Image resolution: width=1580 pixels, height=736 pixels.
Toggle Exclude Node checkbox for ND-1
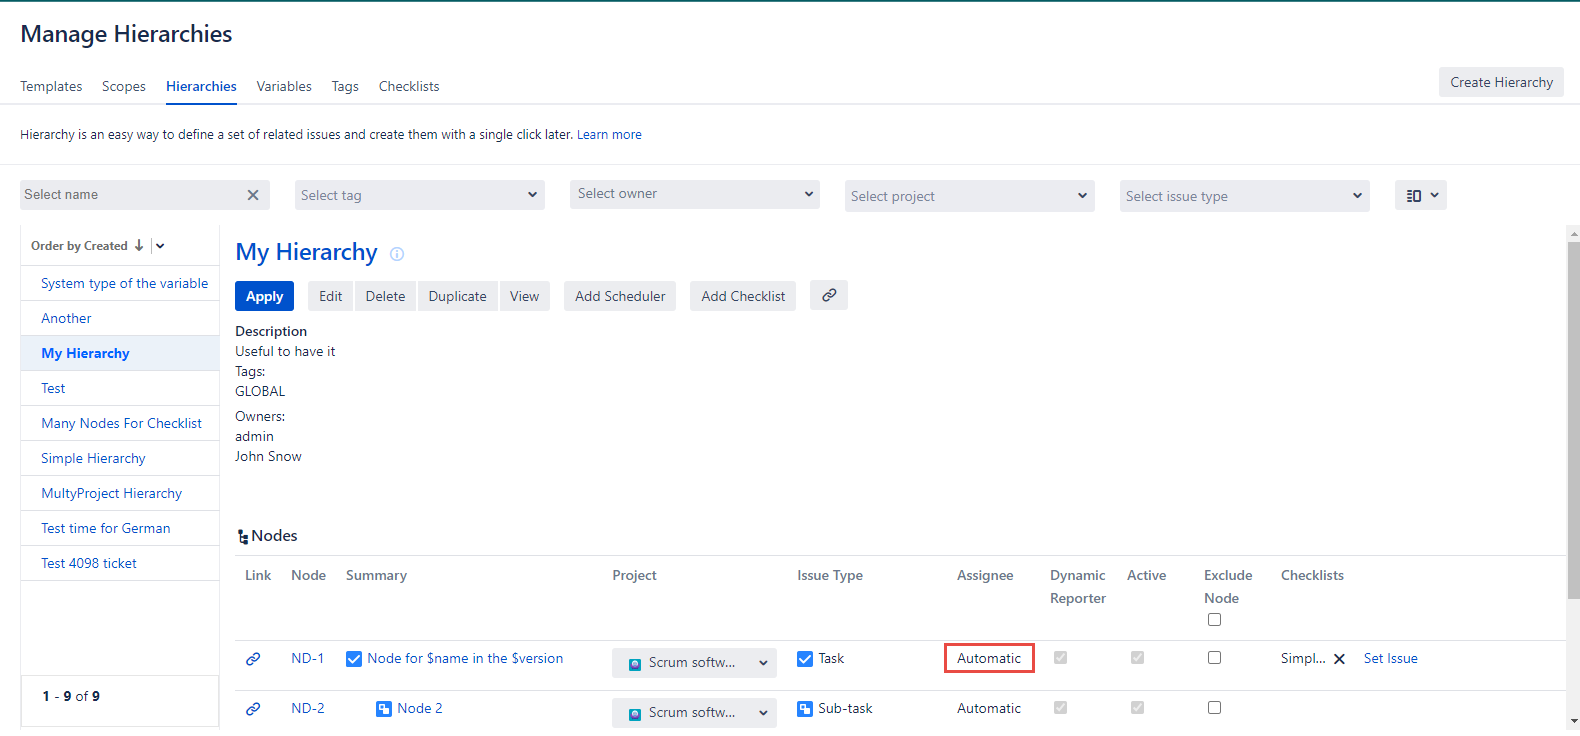pos(1214,658)
